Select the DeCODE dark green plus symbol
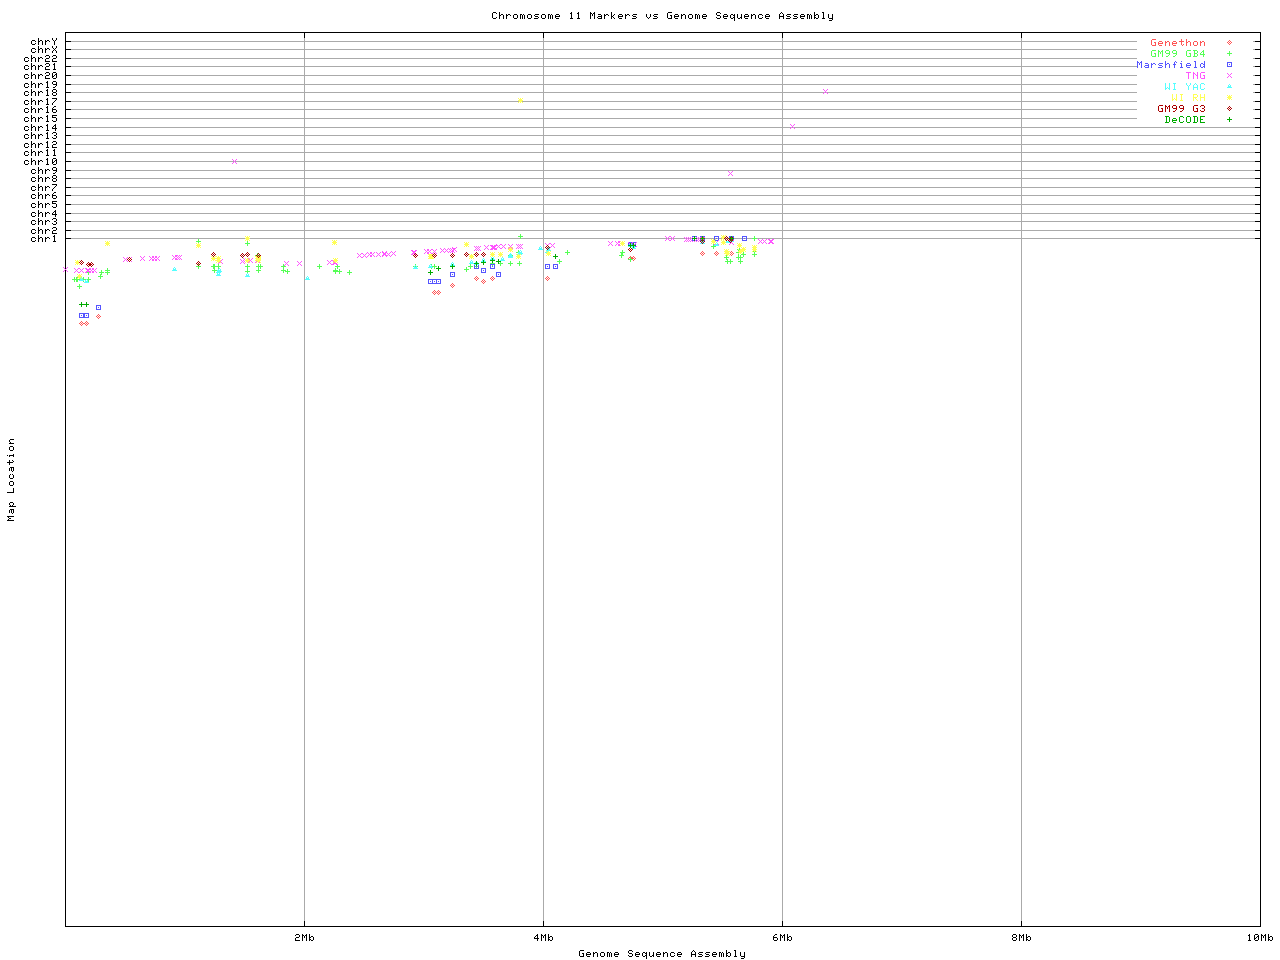This screenshot has height=960, width=1280. click(1229, 120)
